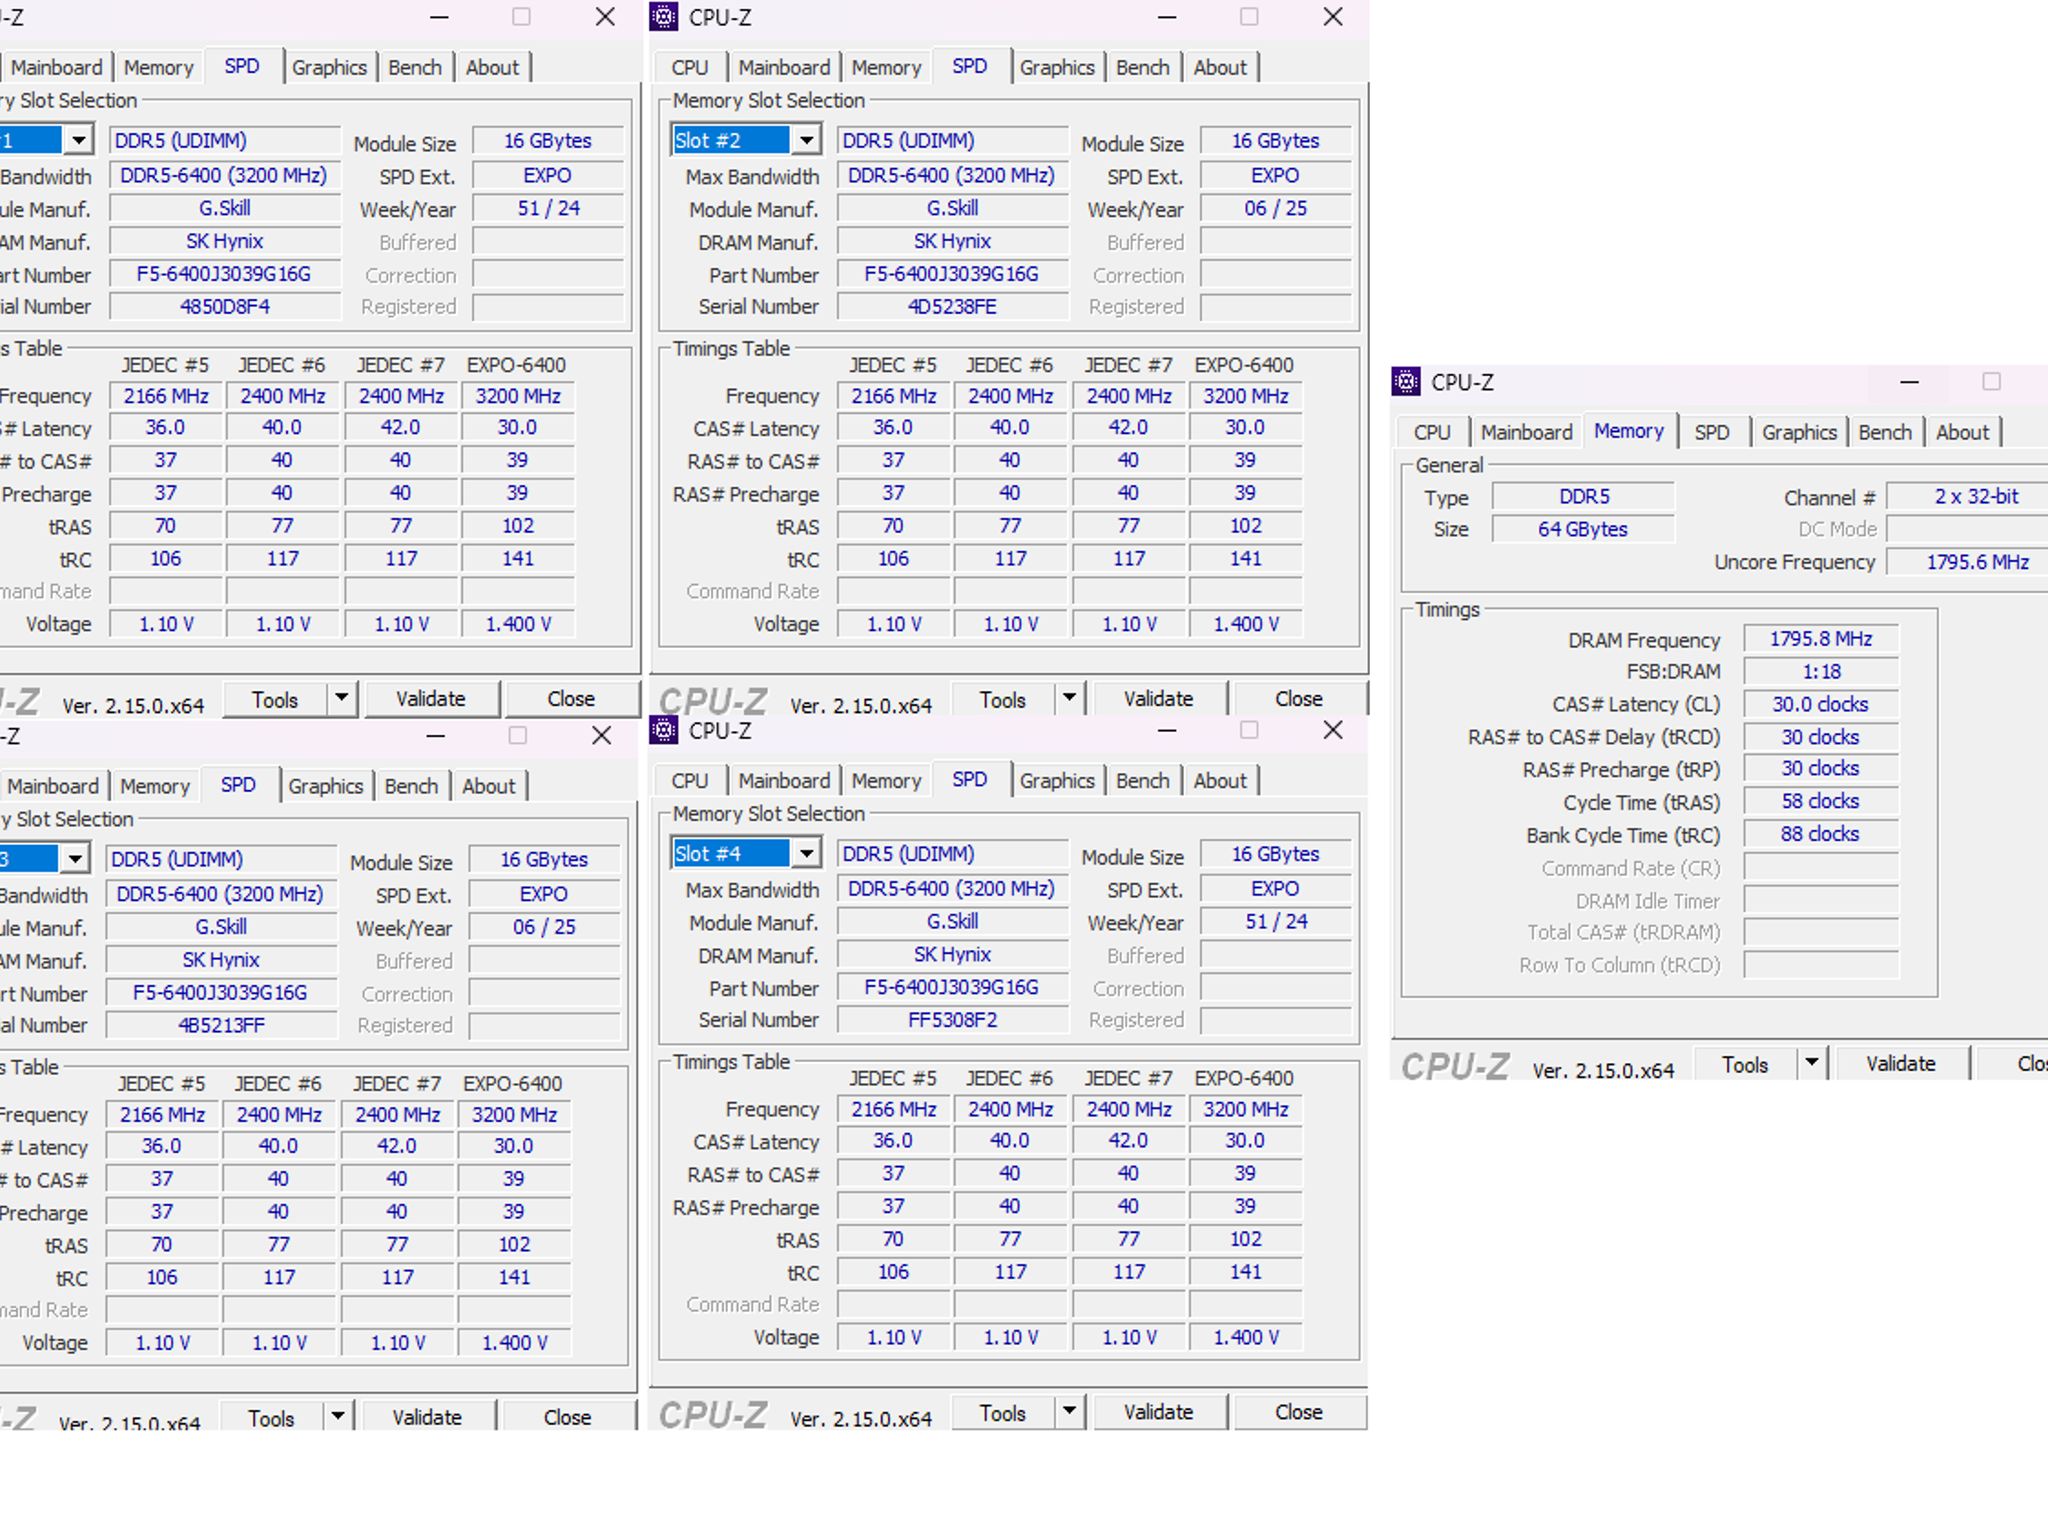Image resolution: width=2048 pixels, height=1536 pixels.
Task: Open Memory tab in Slot #2 window
Action: [x=886, y=68]
